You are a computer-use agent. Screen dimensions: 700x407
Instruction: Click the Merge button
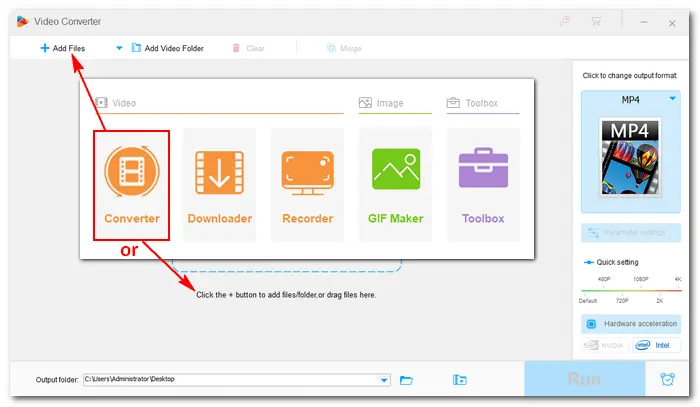(x=344, y=48)
